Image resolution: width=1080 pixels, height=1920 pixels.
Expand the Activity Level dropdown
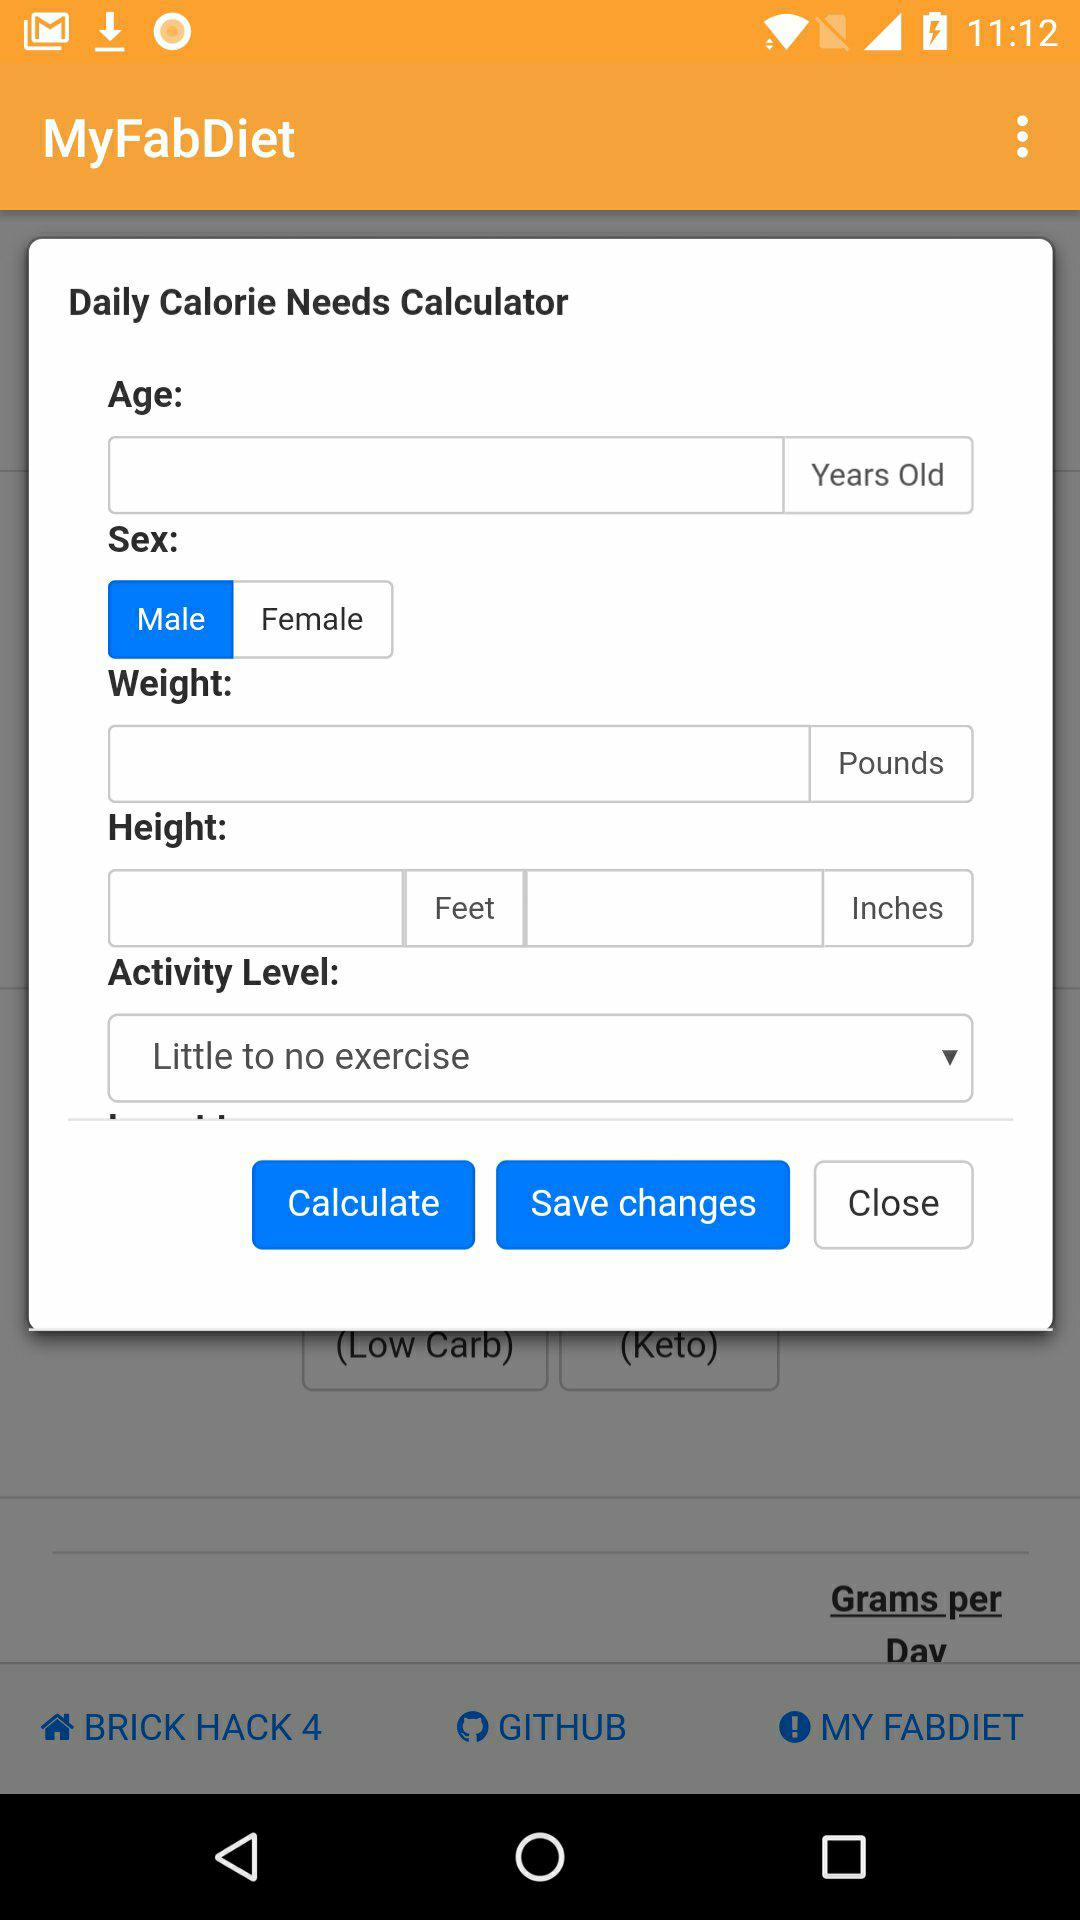pos(540,1058)
